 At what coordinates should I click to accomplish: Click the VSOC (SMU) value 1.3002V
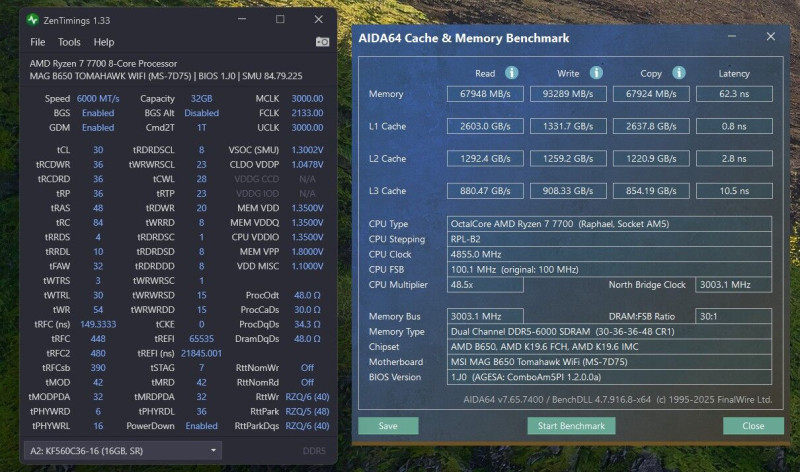tap(307, 150)
